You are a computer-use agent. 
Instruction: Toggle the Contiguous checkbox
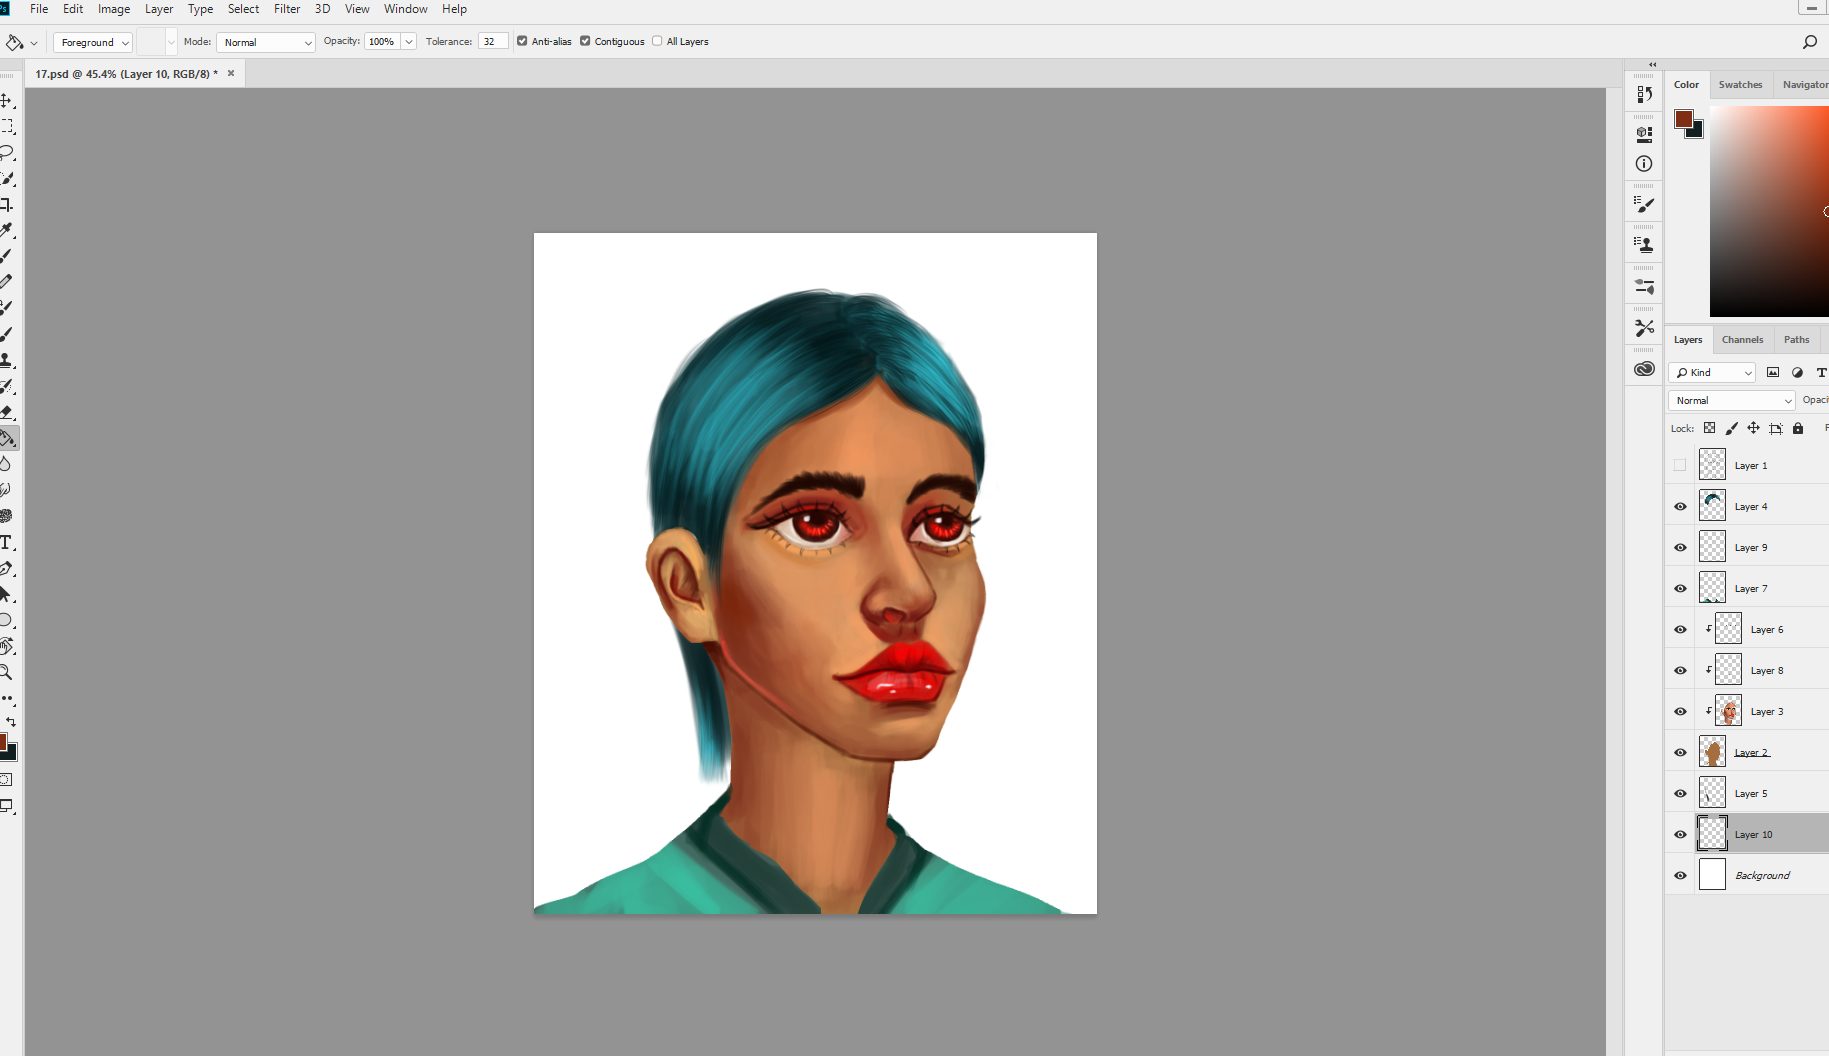(x=585, y=41)
